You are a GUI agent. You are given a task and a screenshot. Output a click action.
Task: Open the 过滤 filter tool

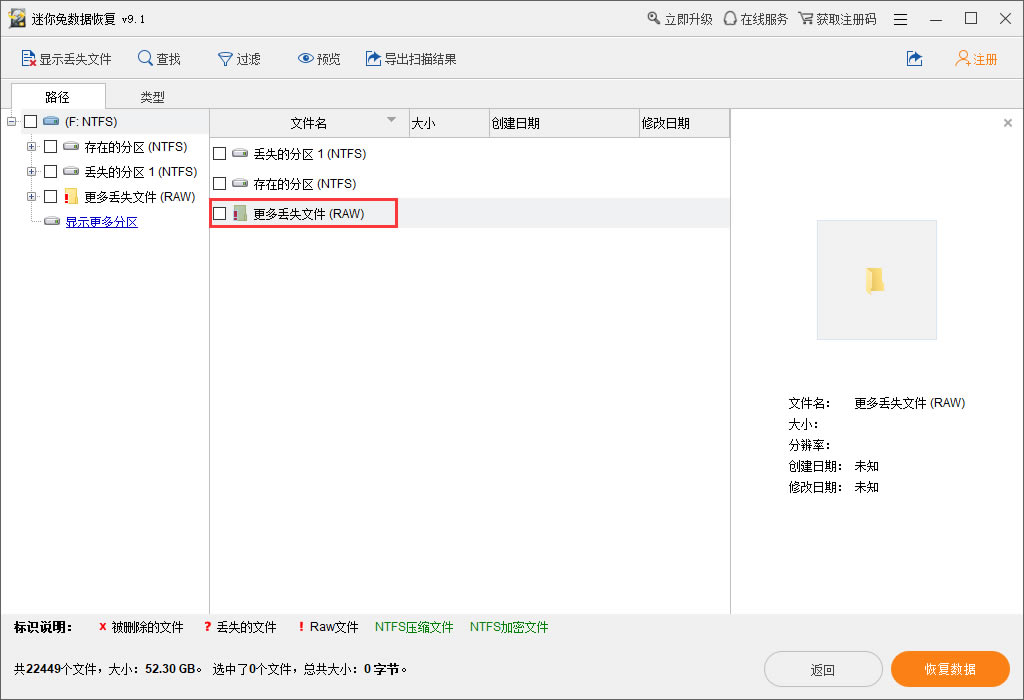[226, 59]
